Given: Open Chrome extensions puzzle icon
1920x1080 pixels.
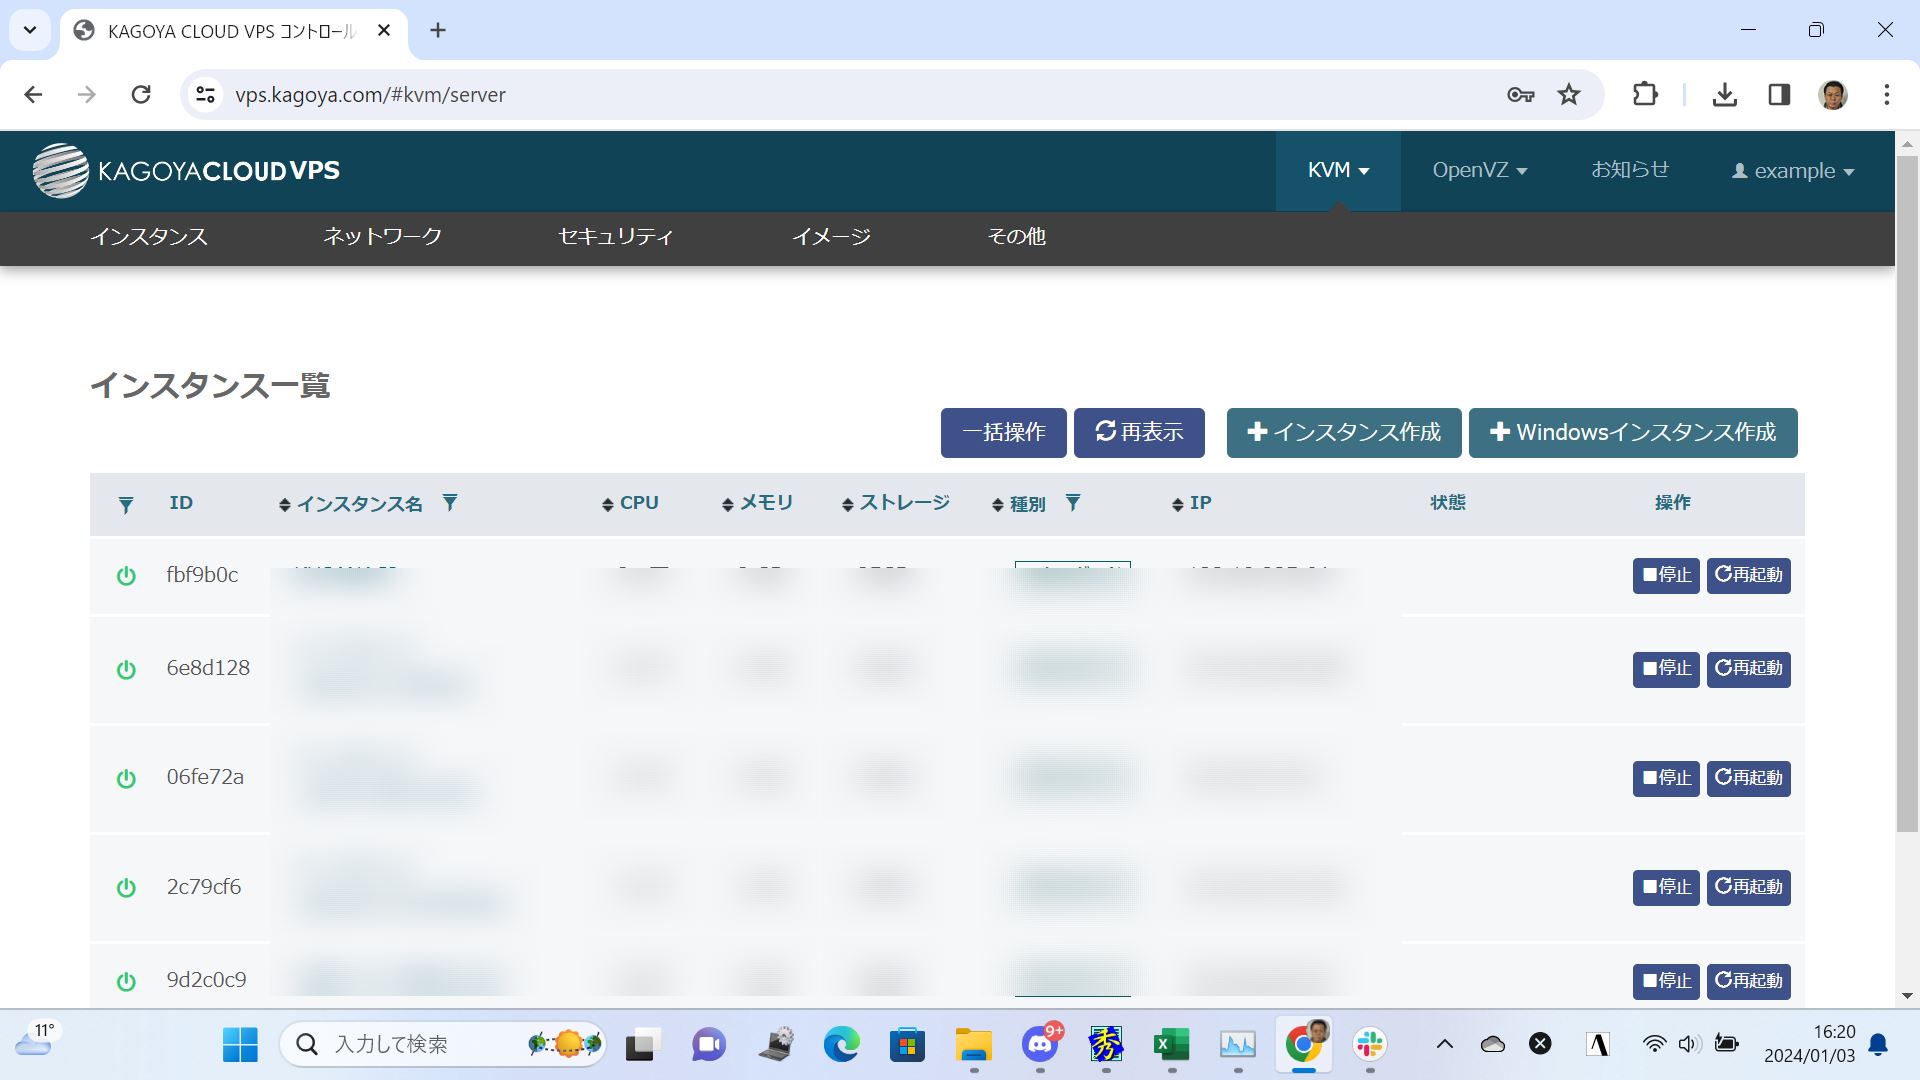Looking at the screenshot, I should (x=1645, y=95).
